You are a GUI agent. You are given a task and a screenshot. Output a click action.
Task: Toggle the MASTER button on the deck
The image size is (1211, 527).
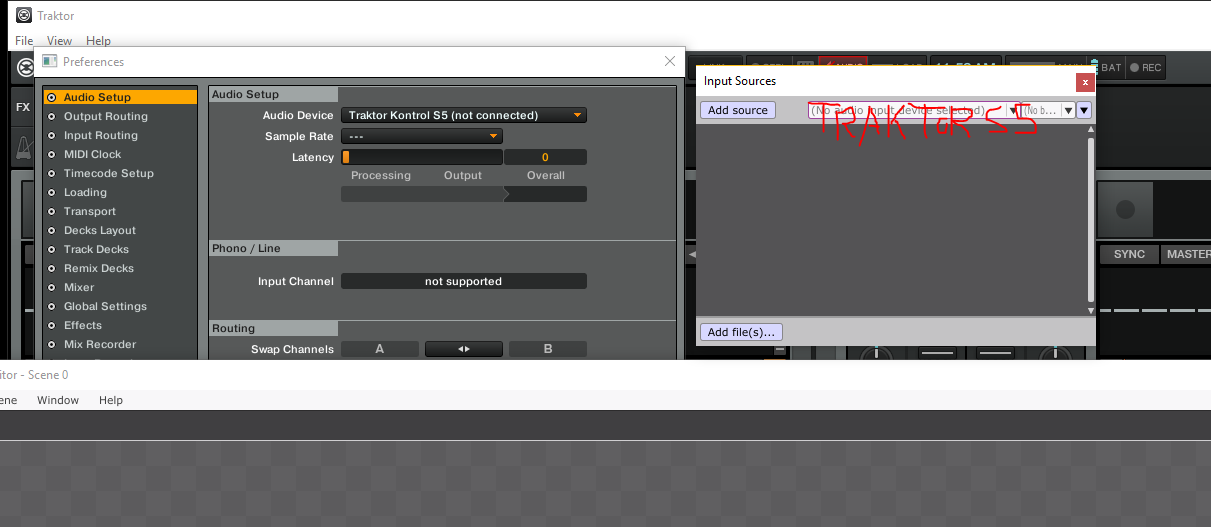(1187, 254)
